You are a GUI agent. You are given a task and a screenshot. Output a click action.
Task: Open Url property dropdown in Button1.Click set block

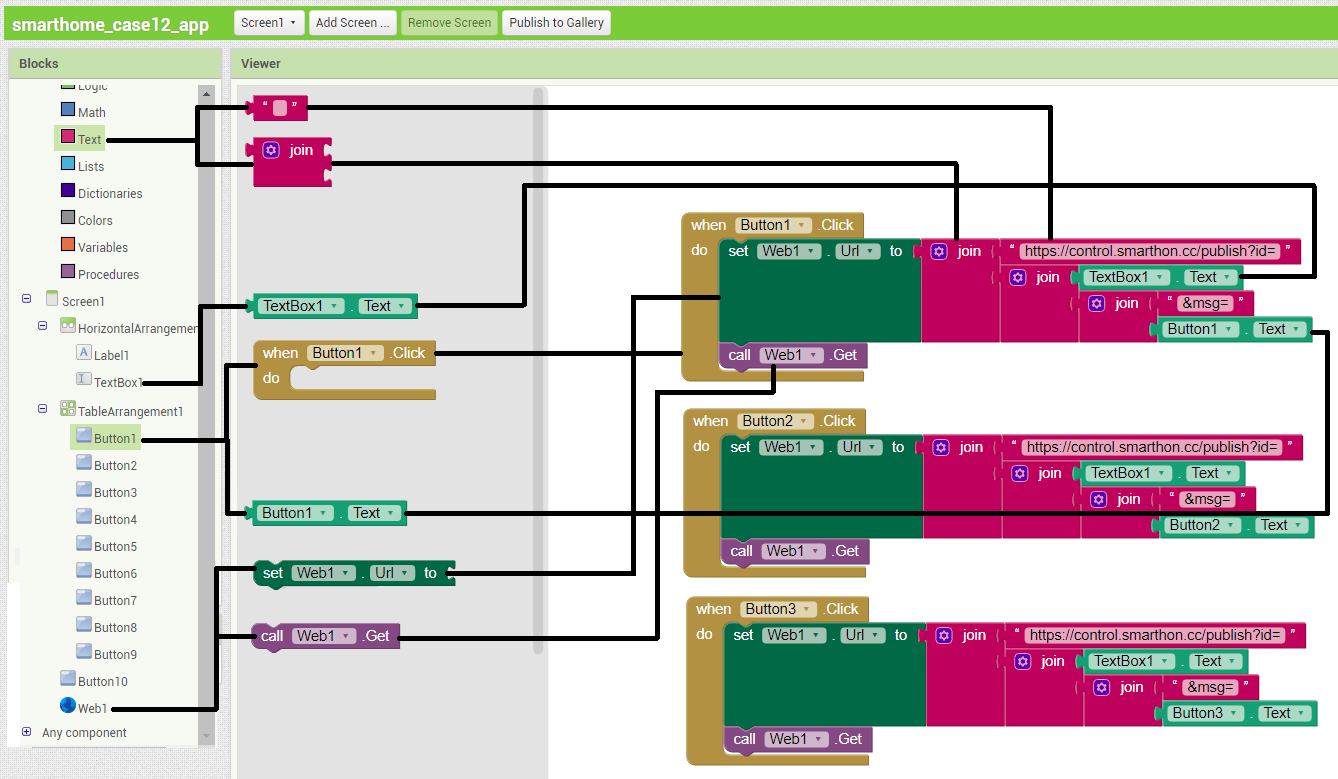[x=859, y=251]
